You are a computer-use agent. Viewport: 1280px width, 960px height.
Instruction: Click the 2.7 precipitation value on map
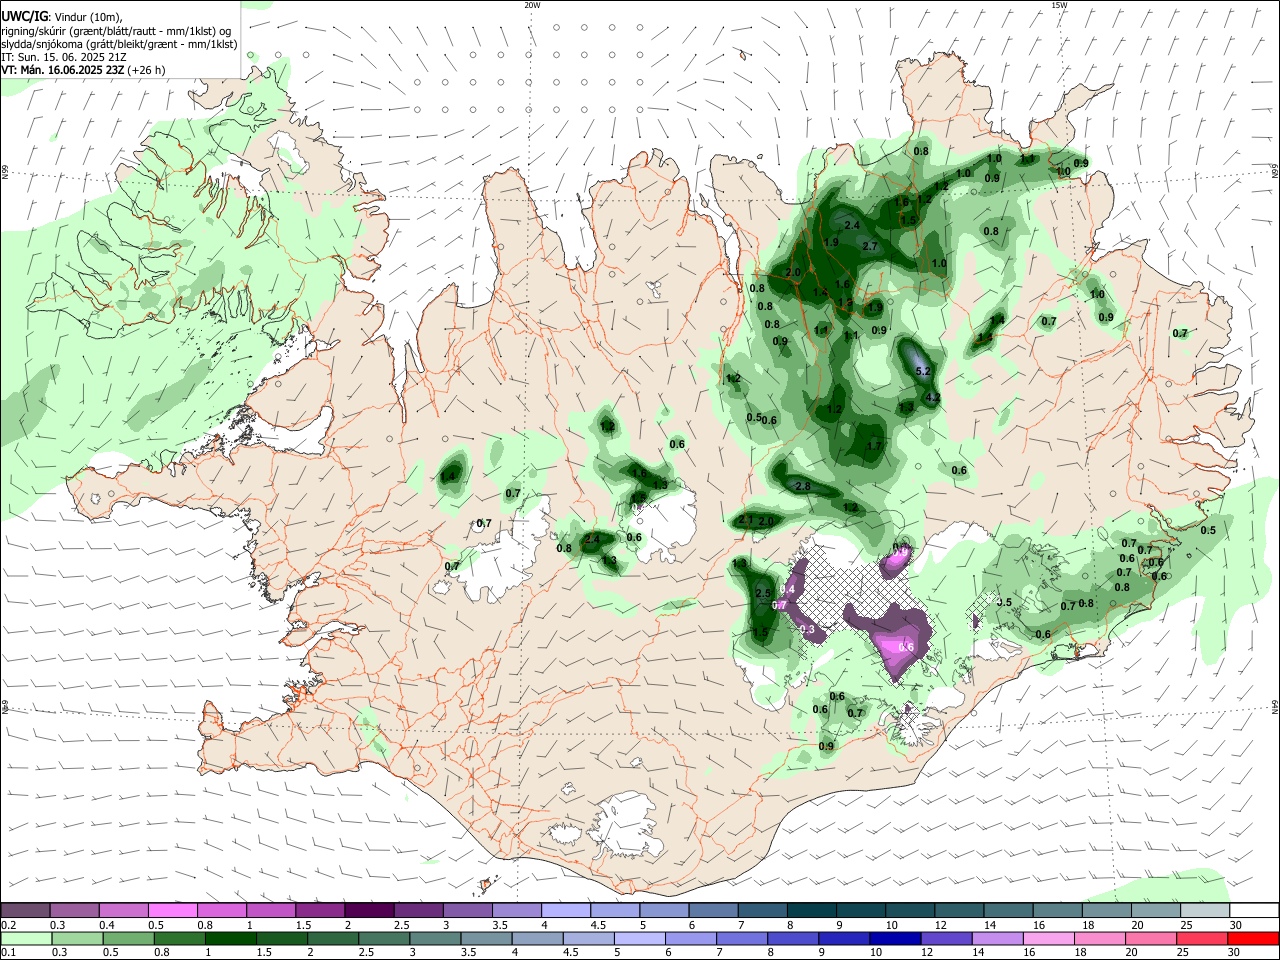pyautogui.click(x=869, y=246)
